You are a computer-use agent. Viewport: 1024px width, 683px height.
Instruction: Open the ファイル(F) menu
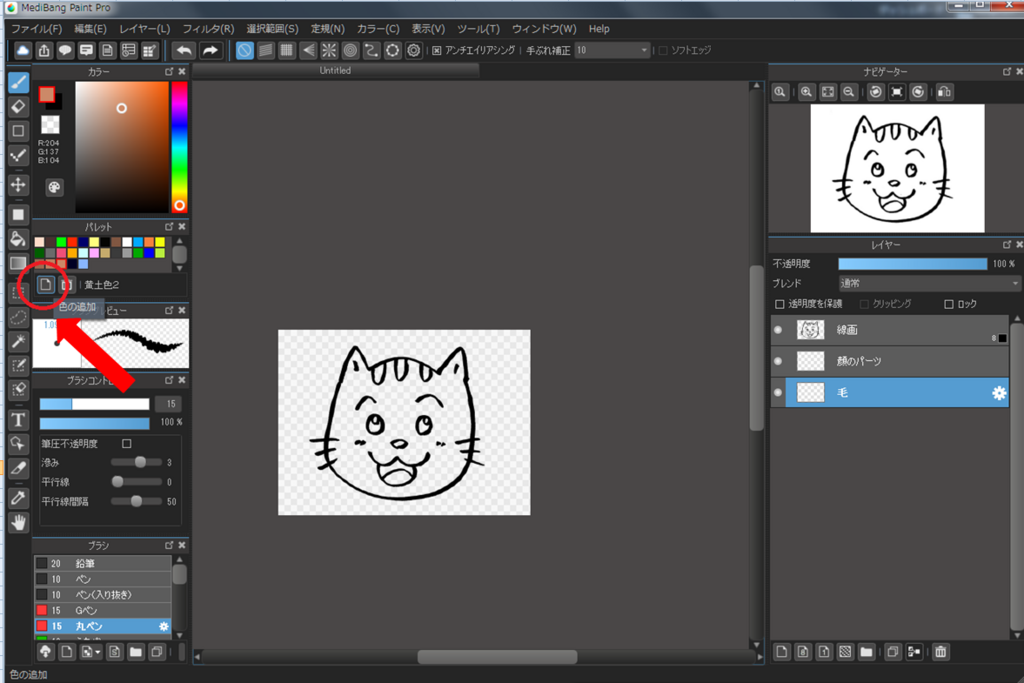[x=37, y=29]
